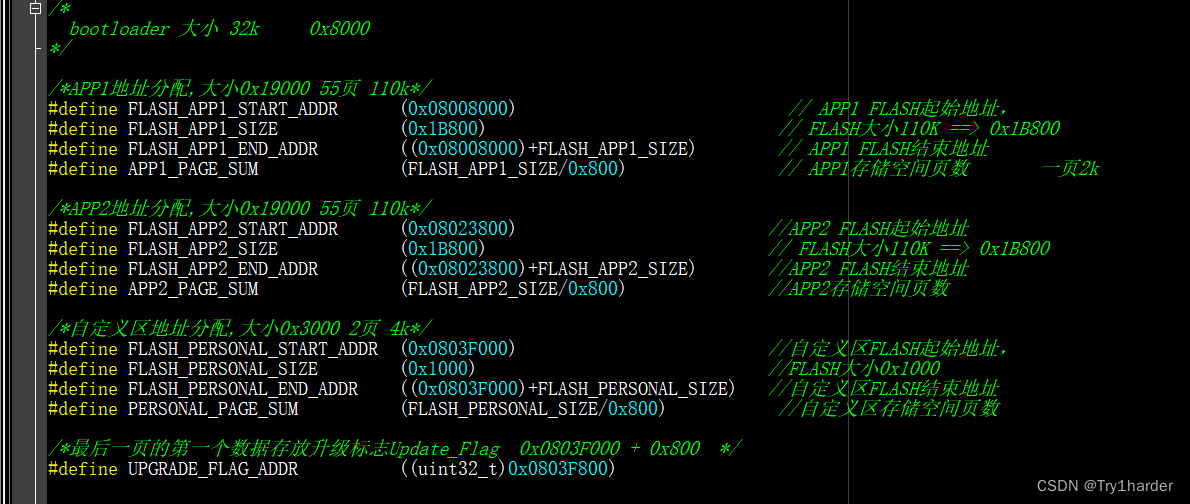Click the PERSONAL_PAGE_SUM macro name
1190x504 pixels.
212,408
